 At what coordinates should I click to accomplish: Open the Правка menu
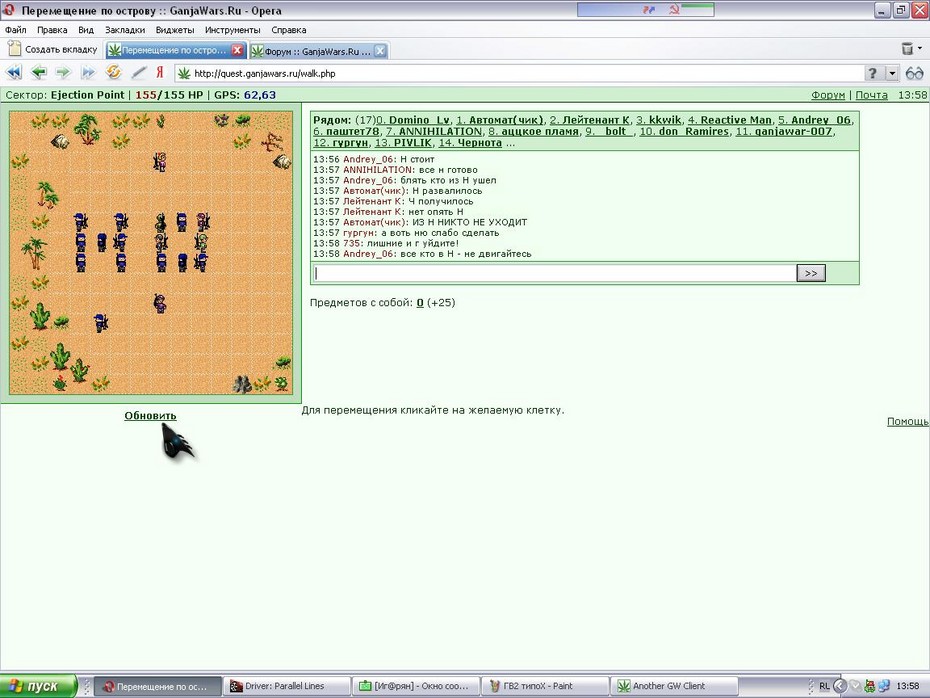[x=52, y=30]
